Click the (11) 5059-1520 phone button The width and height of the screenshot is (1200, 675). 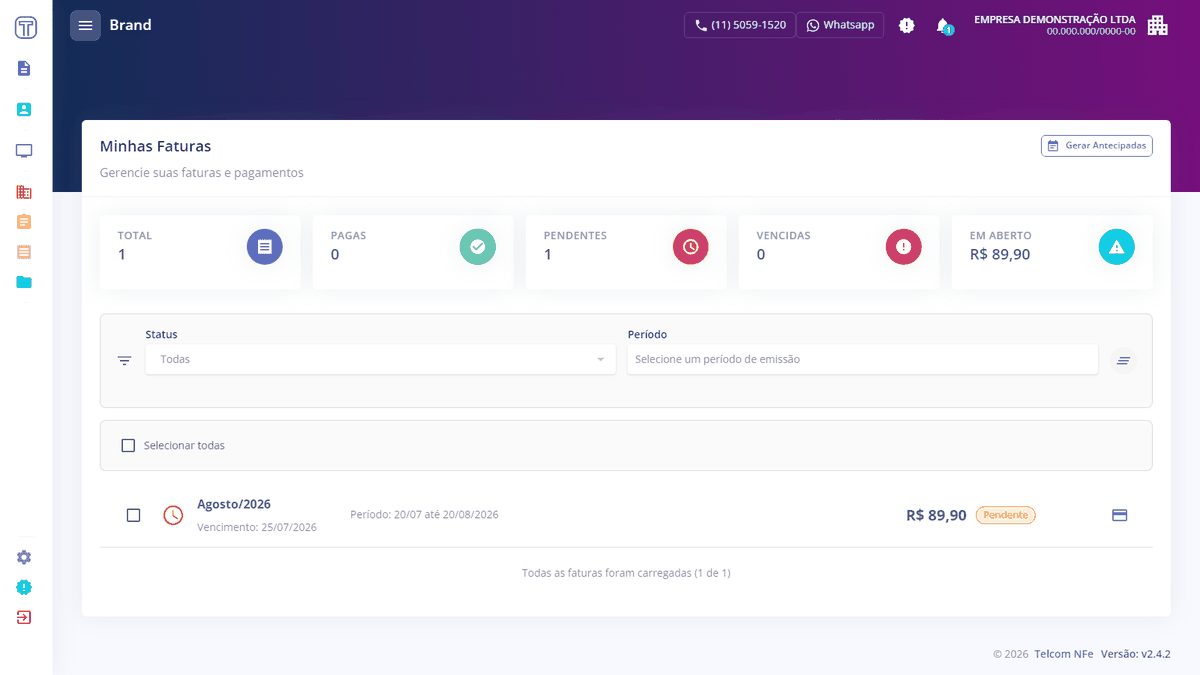click(740, 25)
